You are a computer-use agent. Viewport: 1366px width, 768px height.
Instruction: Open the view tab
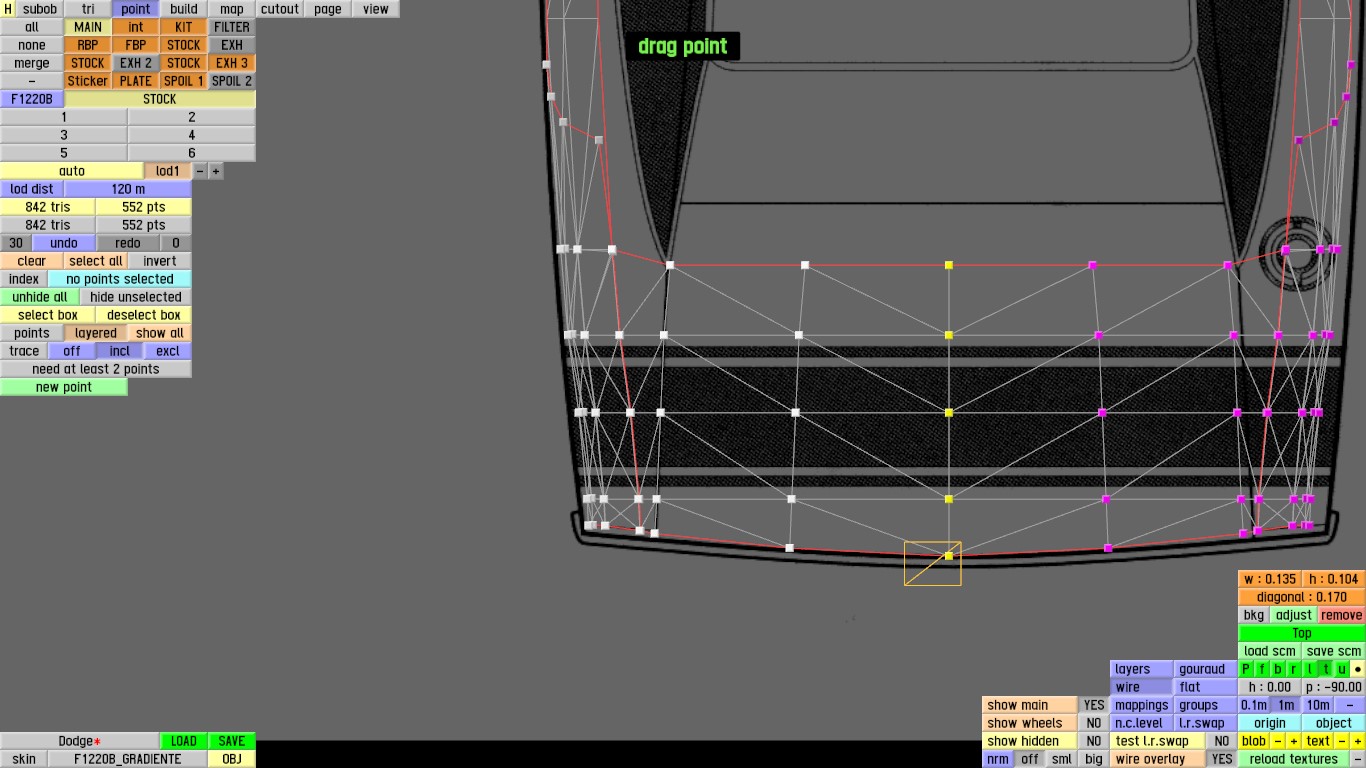coord(376,9)
